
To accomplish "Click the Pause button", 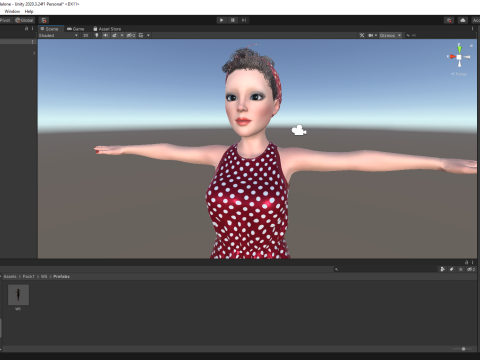I will tap(233, 20).
